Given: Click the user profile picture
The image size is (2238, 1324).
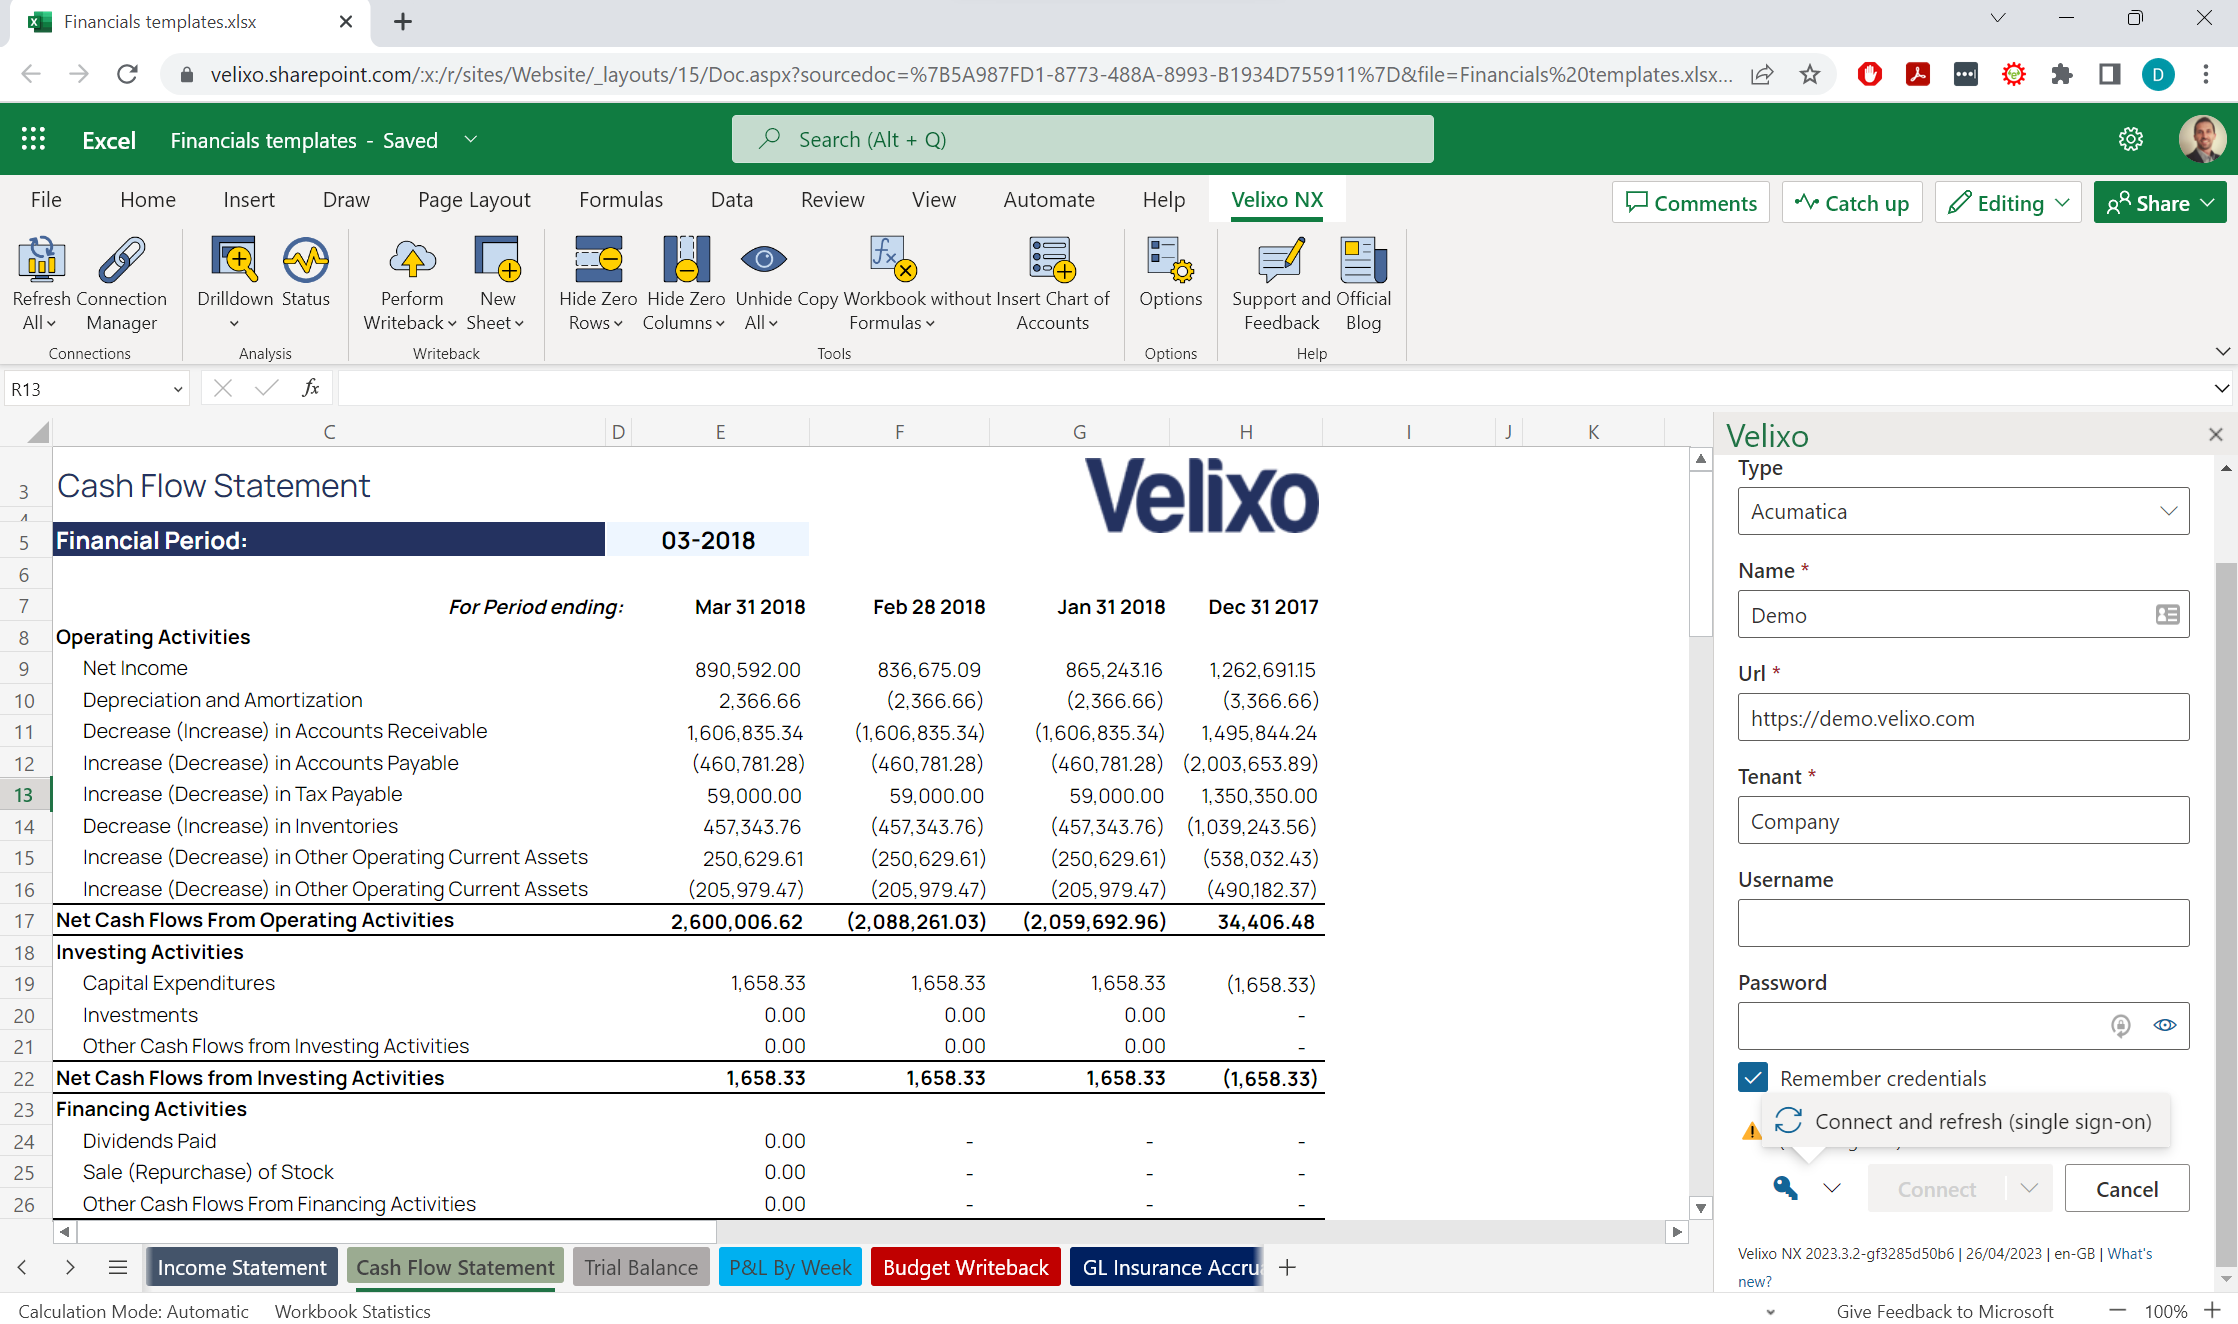Looking at the screenshot, I should point(2202,139).
